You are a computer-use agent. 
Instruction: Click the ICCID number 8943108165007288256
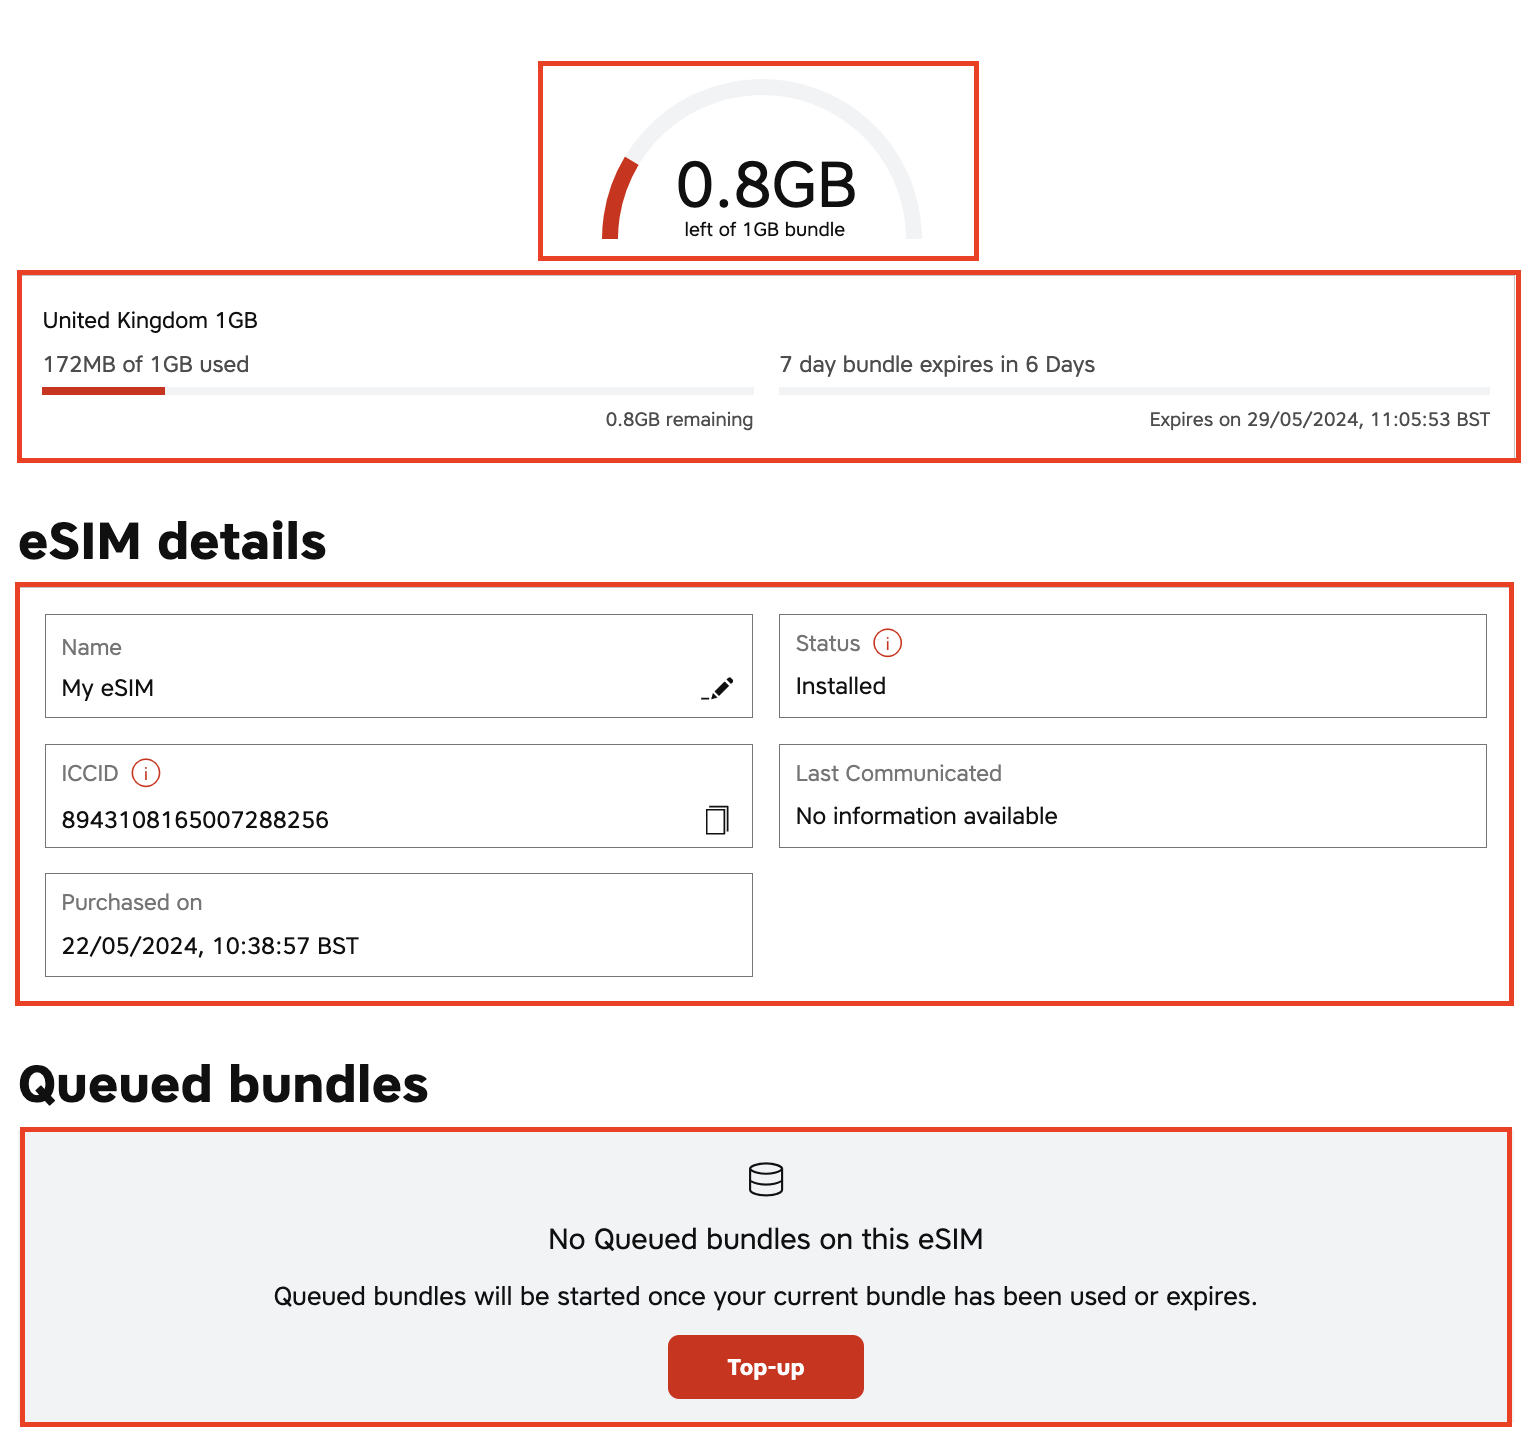tap(195, 820)
